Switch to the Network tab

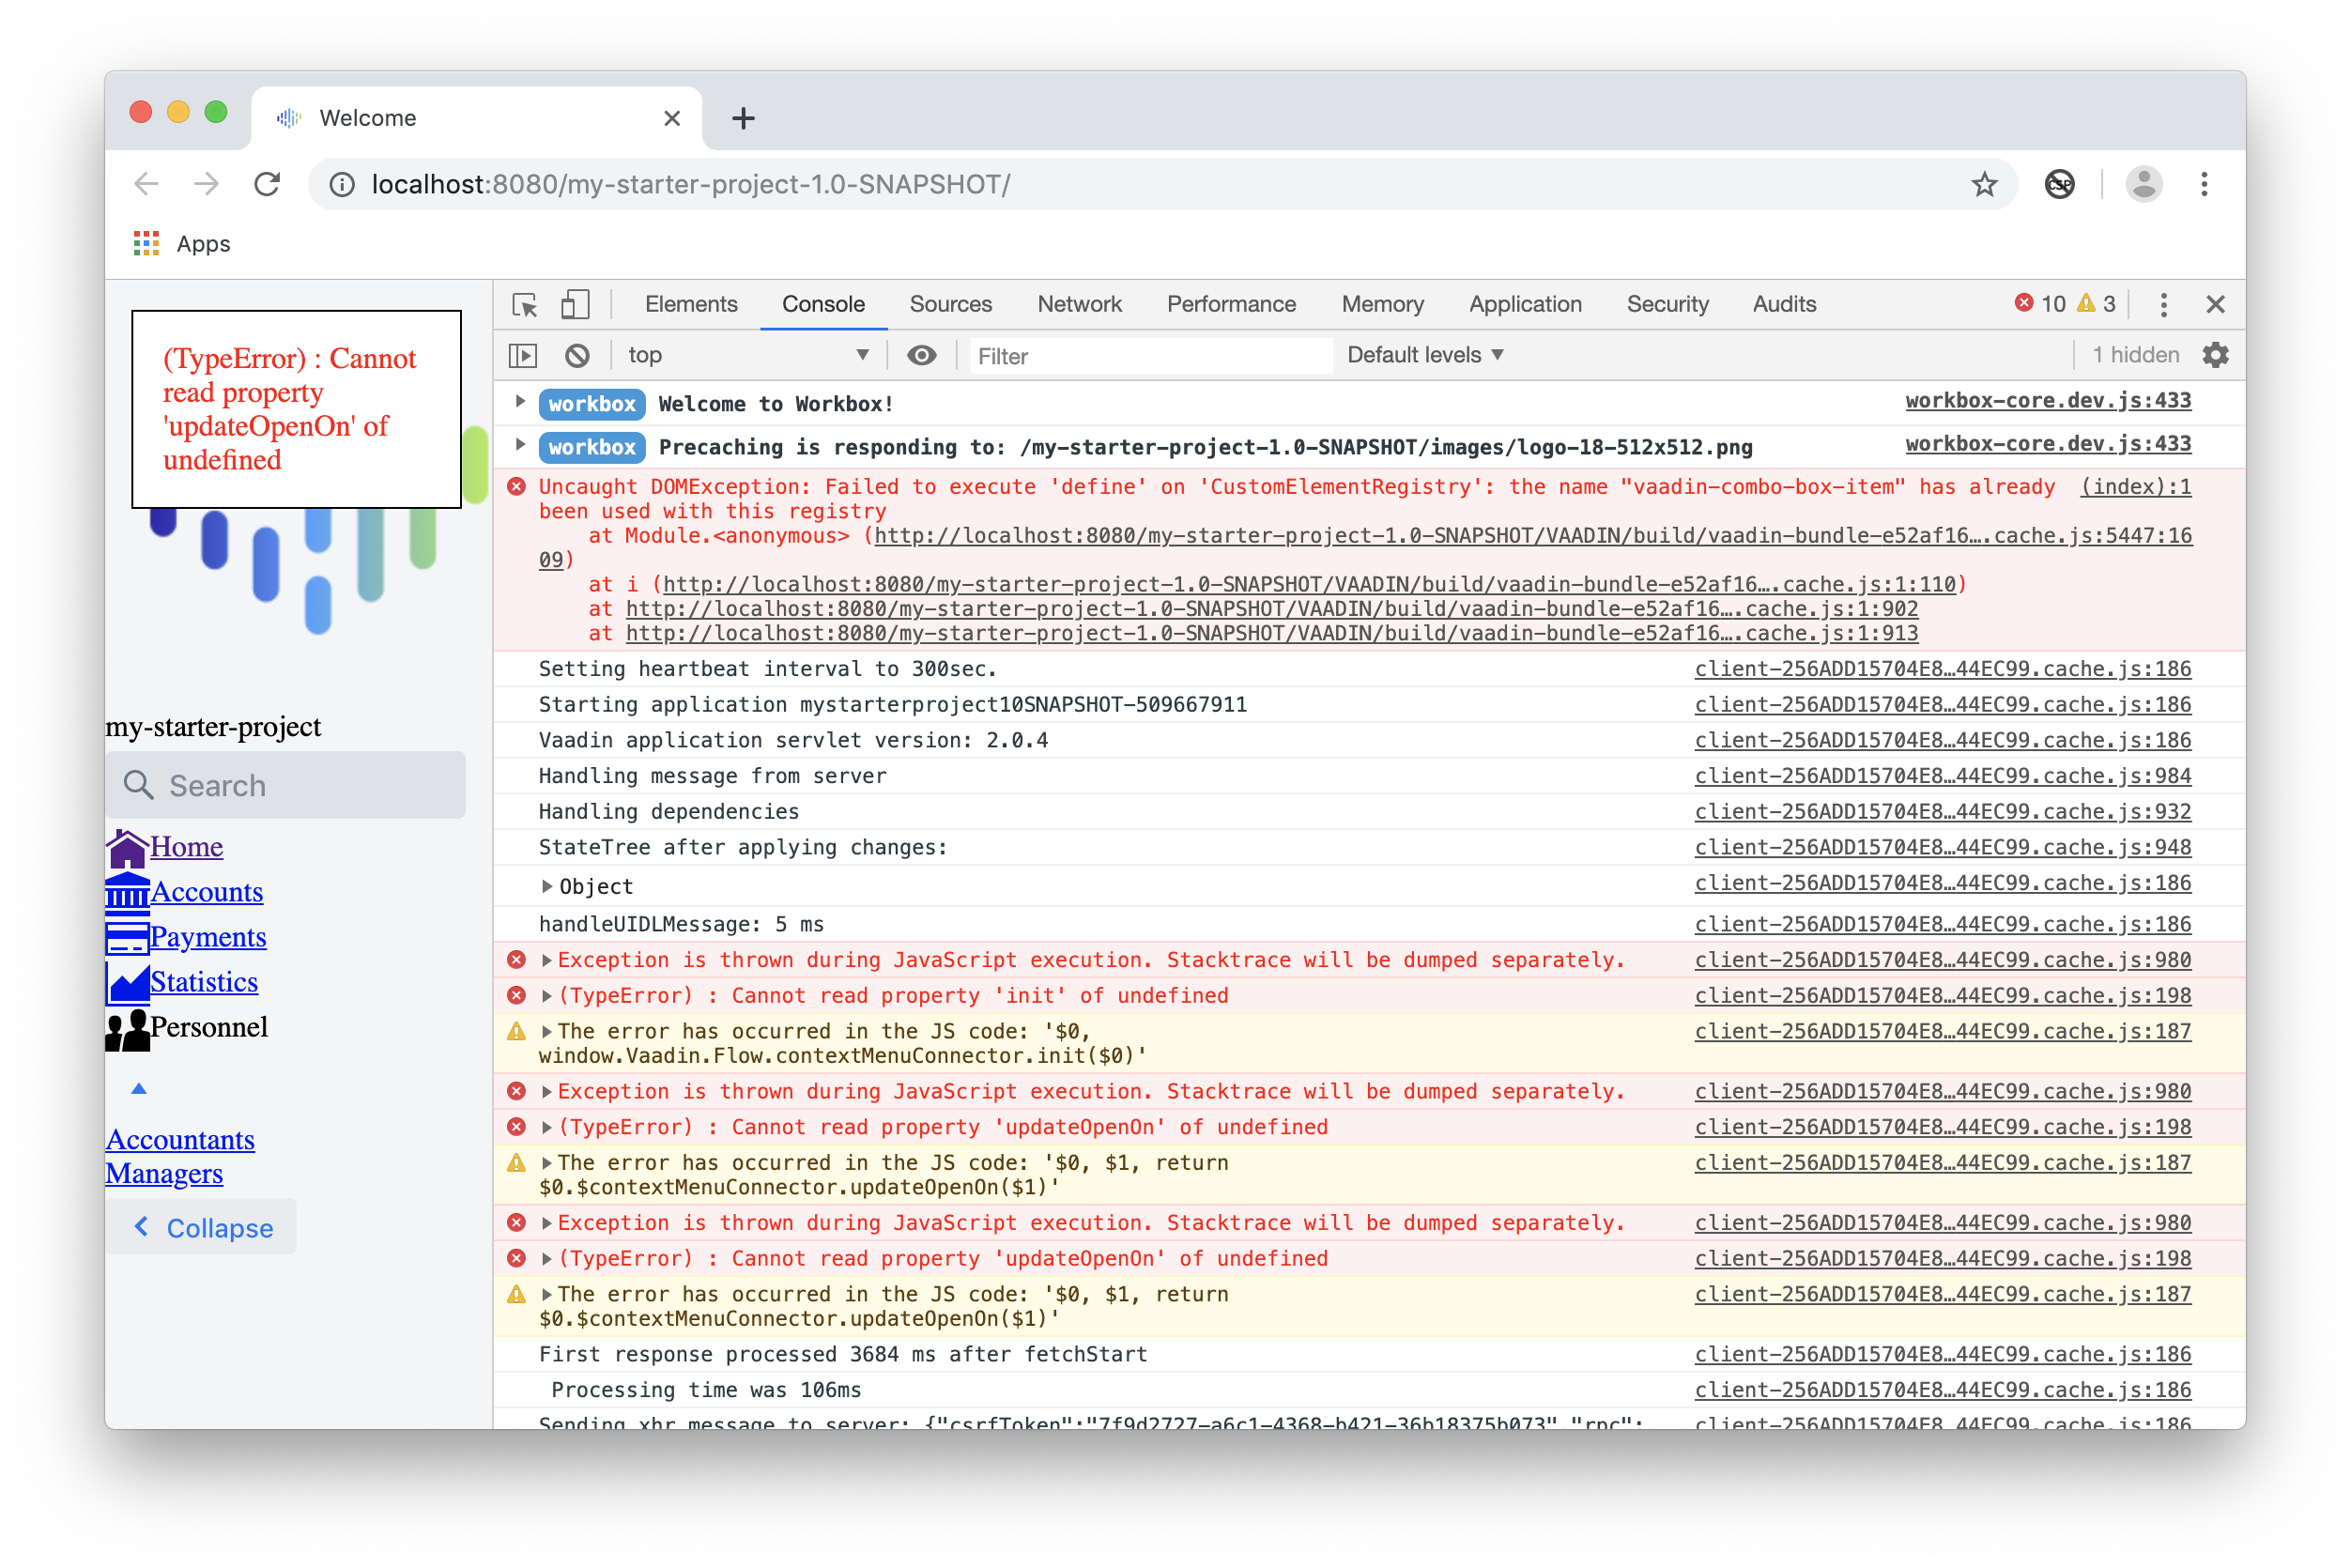point(1079,304)
